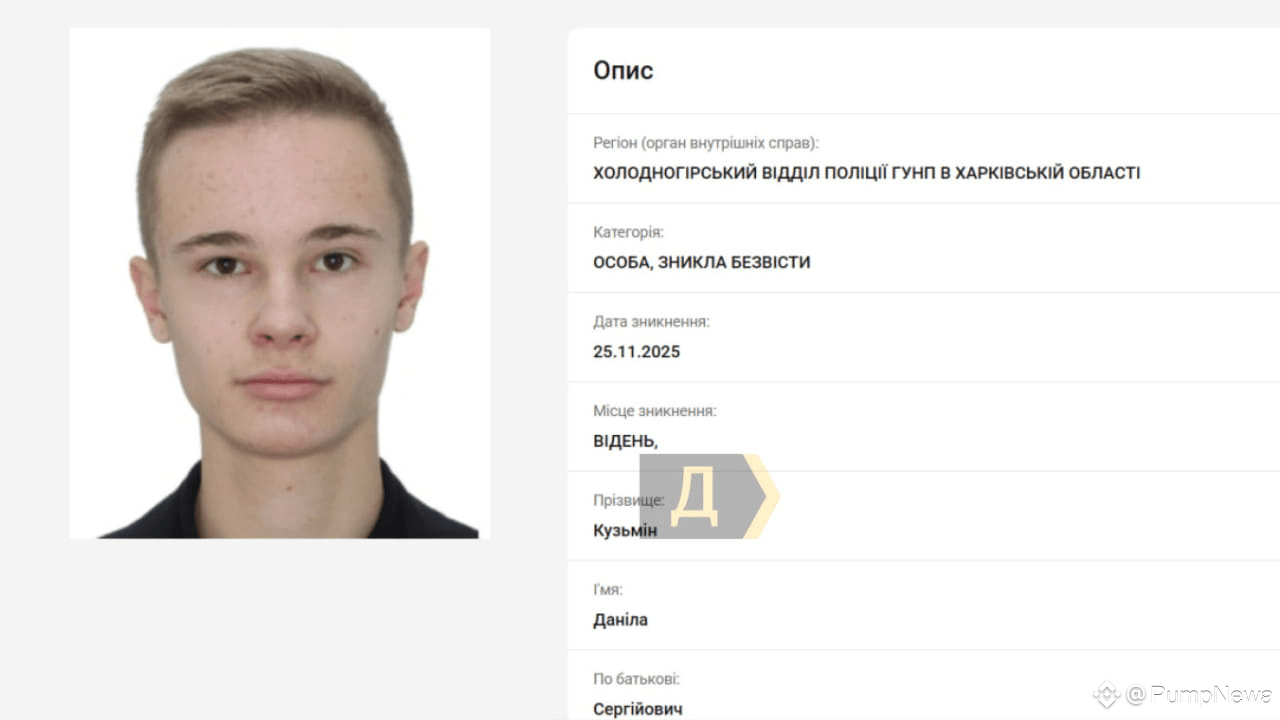
Task: Click the ВІДЕНЬ location value
Action: (625, 441)
